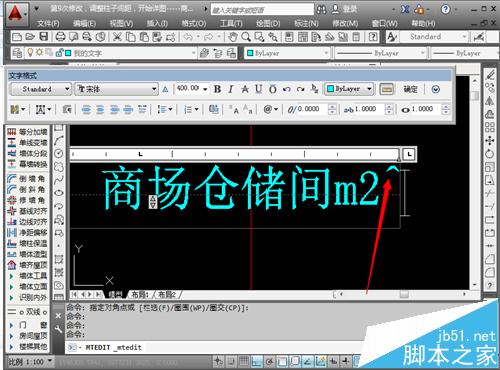The image size is (500, 370).
Task: Open the line spacing dropdown
Action: [x=165, y=109]
